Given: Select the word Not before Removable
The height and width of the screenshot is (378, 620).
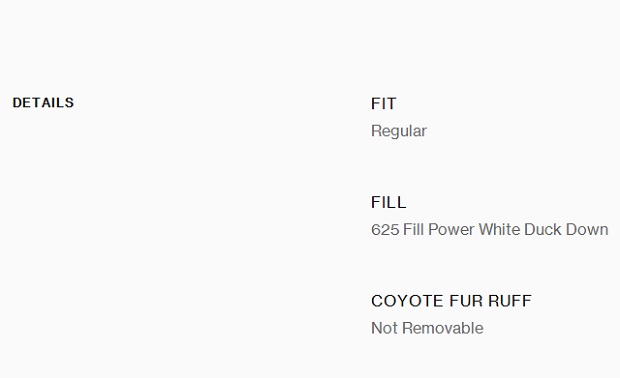Looking at the screenshot, I should point(384,328).
